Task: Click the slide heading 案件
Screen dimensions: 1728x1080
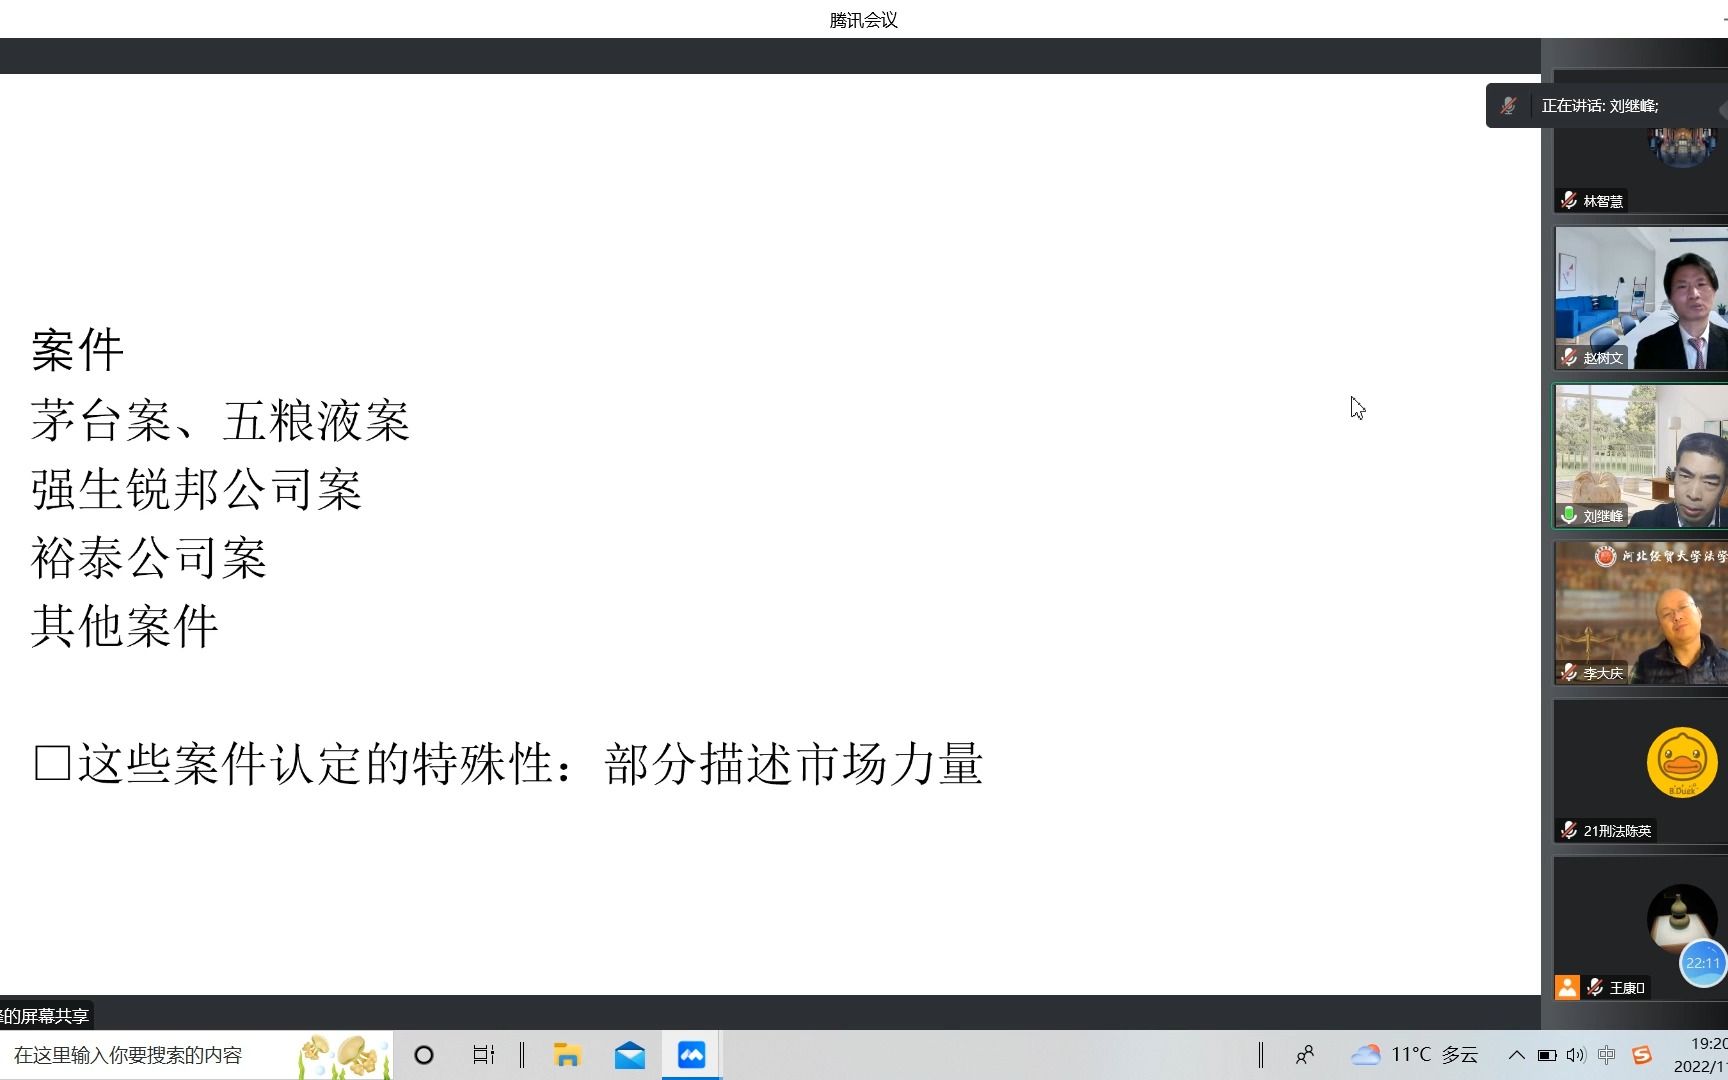Action: coord(77,351)
